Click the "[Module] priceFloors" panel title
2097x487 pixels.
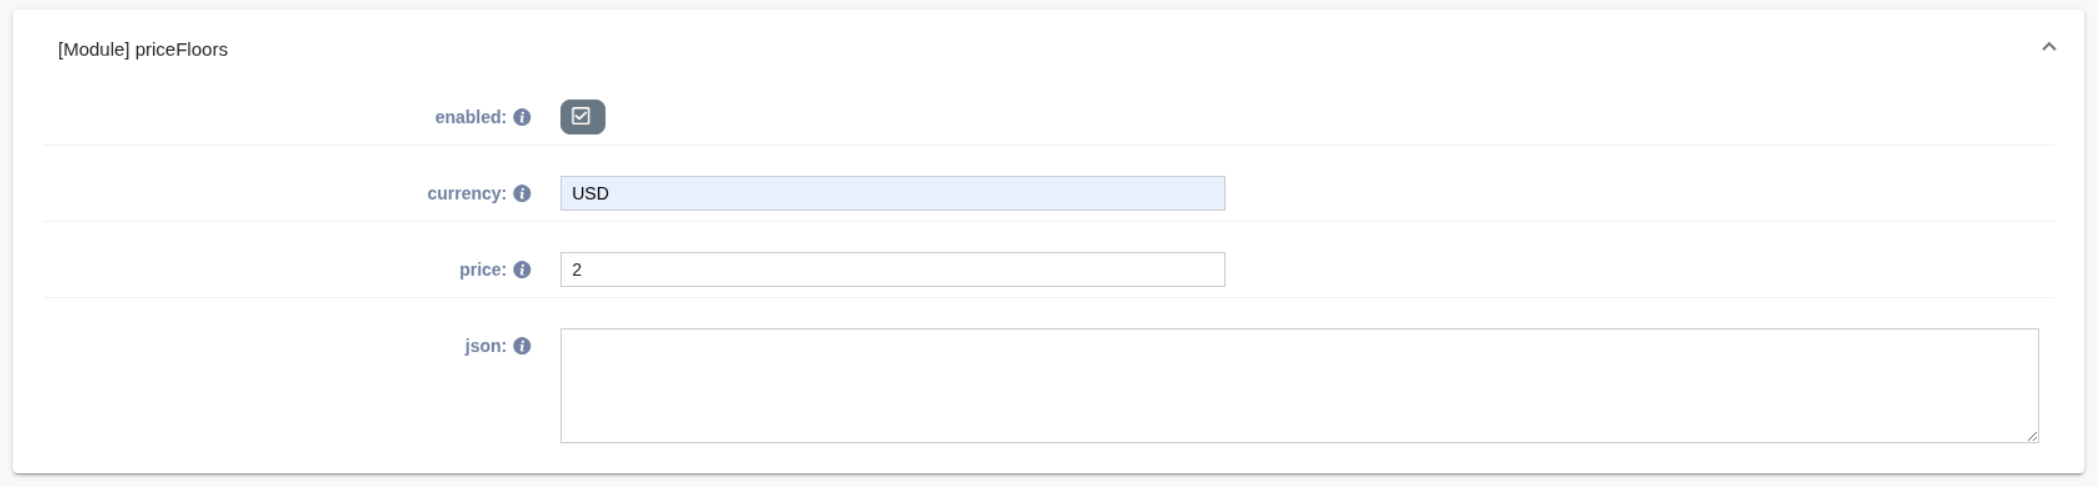click(x=143, y=49)
